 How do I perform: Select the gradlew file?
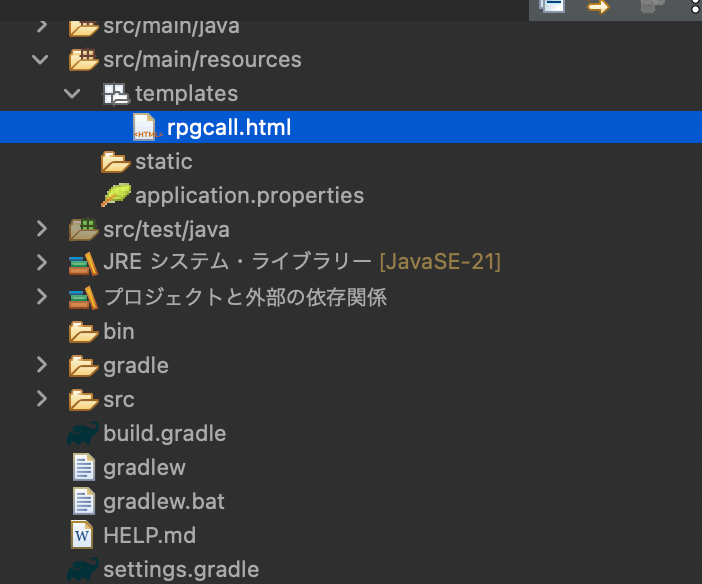(144, 468)
